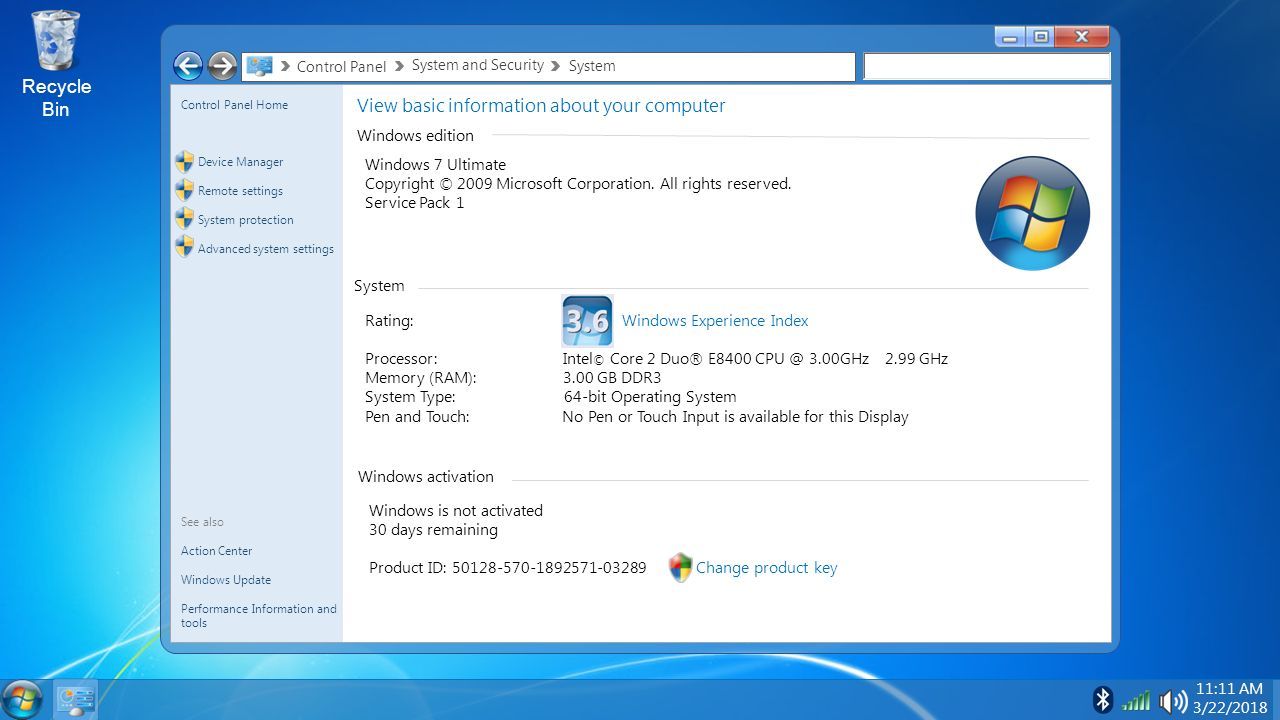Screen dimensions: 1280x720
Task: Expand the arrow after Control Panel breadcrumb
Action: pos(400,66)
